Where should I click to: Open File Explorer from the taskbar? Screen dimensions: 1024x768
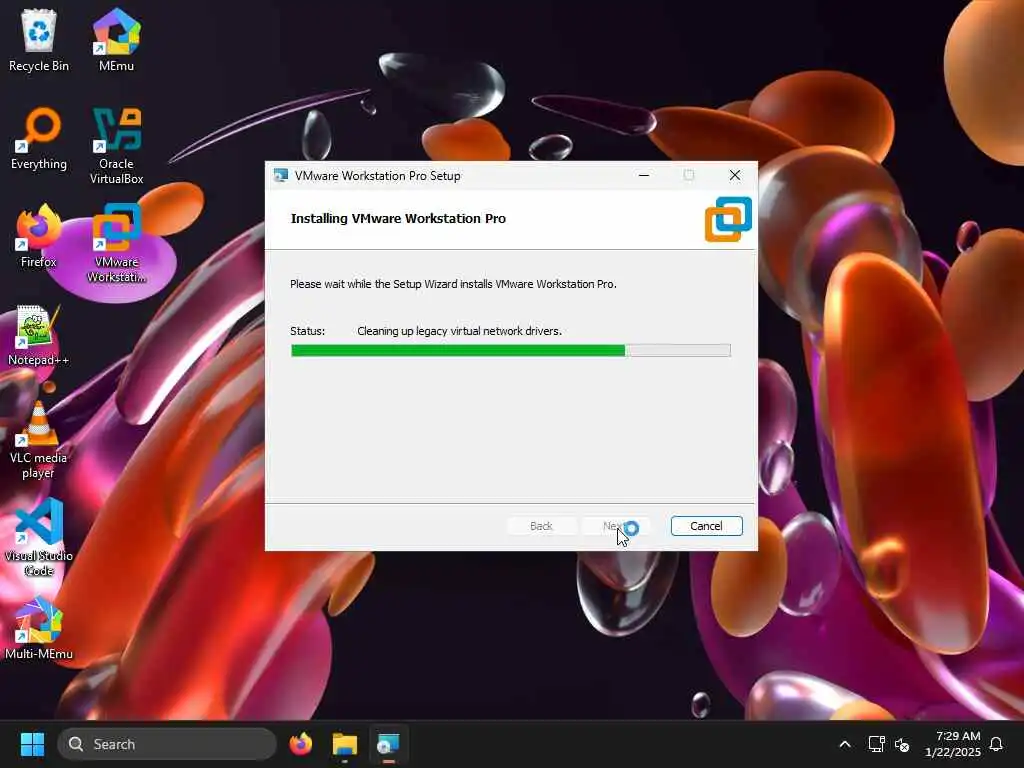[344, 744]
